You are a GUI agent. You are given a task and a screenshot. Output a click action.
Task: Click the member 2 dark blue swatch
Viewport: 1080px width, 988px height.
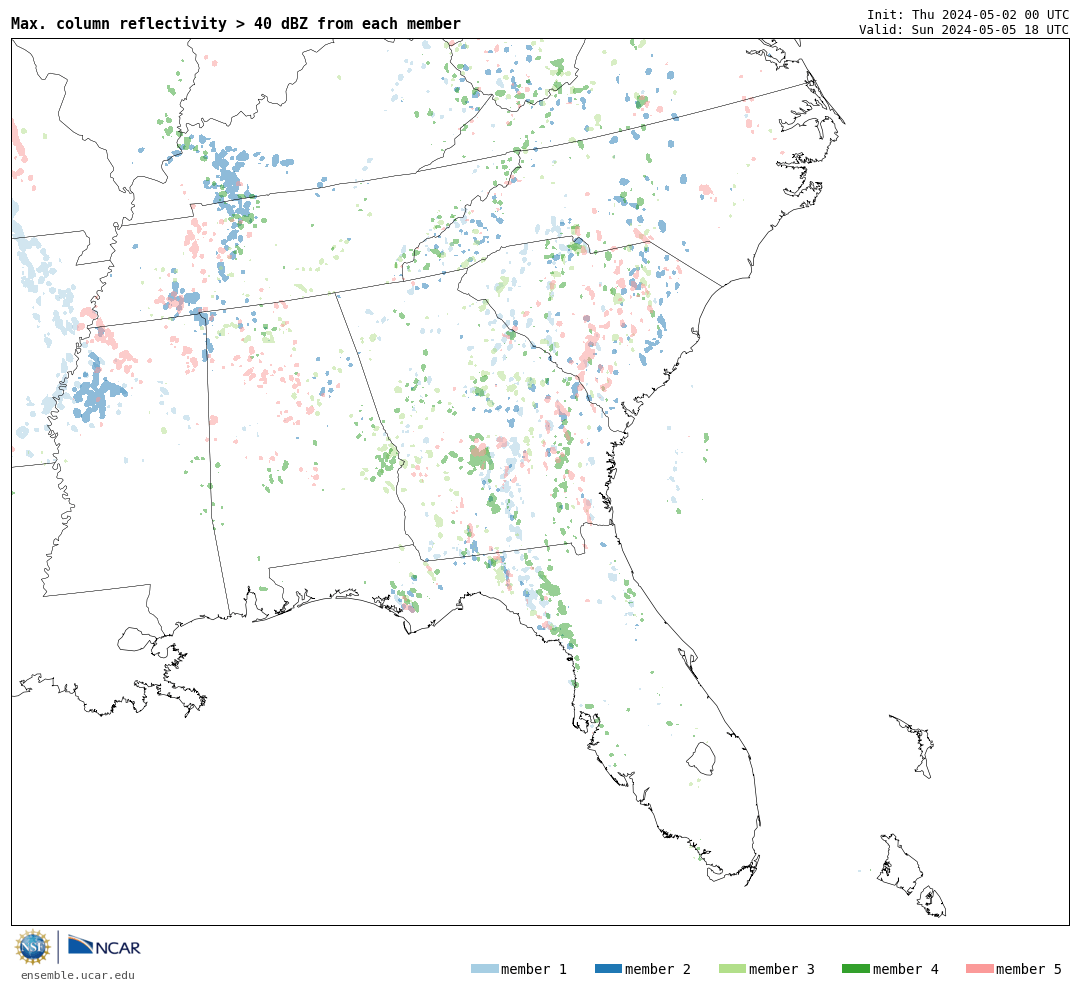point(608,969)
